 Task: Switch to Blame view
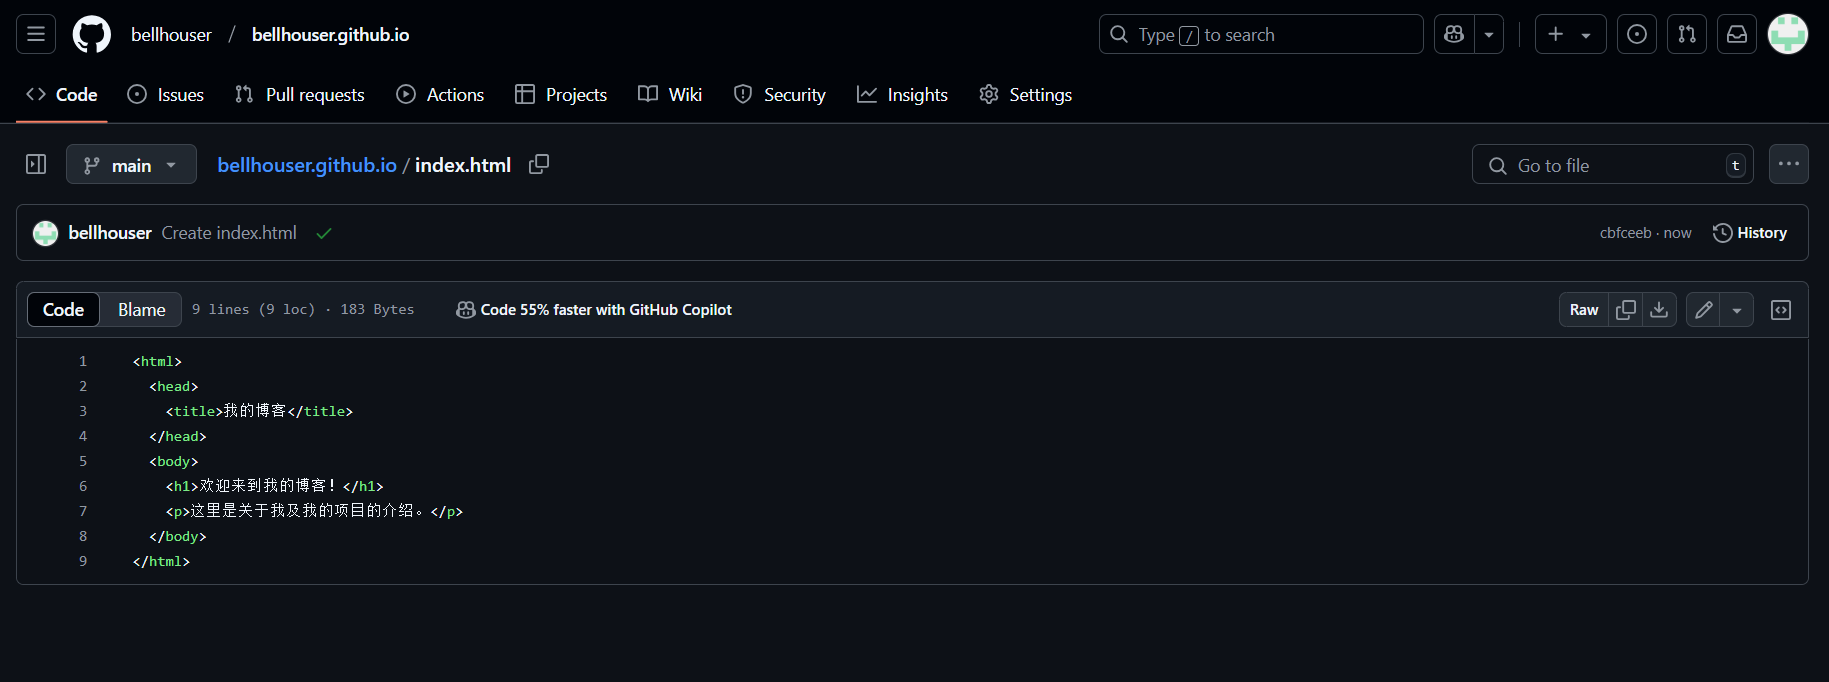coord(141,310)
